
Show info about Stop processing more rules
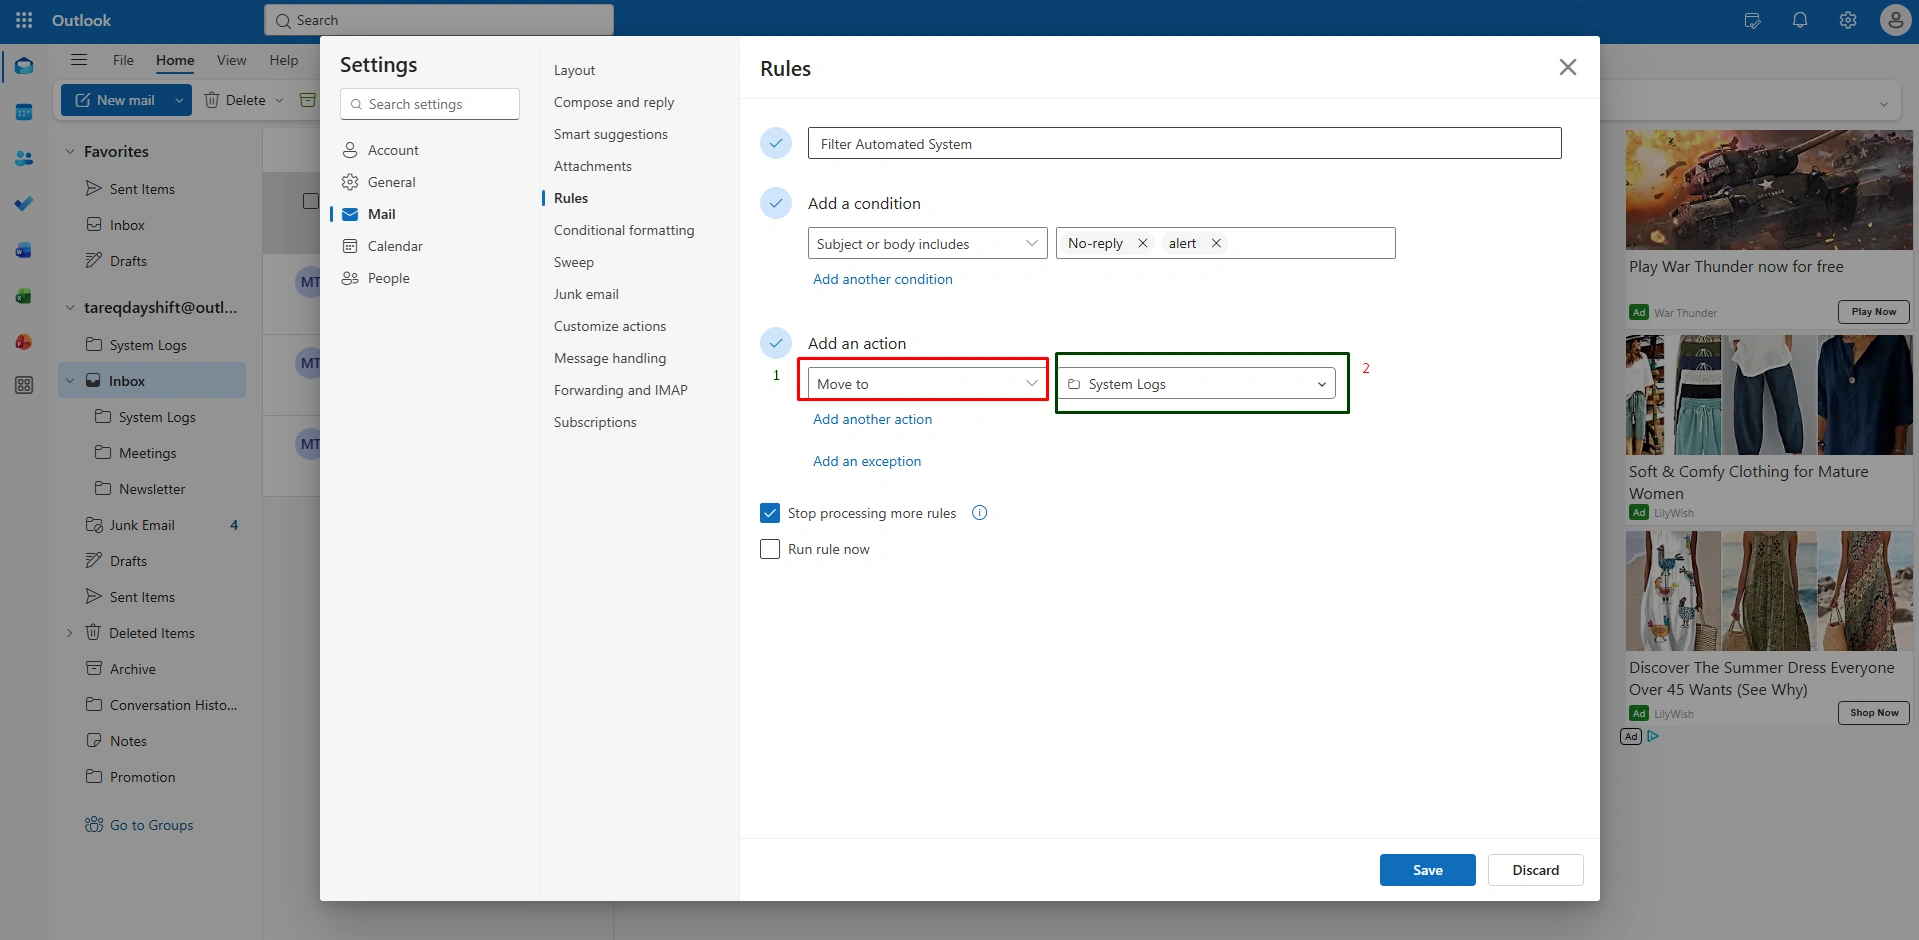[980, 513]
